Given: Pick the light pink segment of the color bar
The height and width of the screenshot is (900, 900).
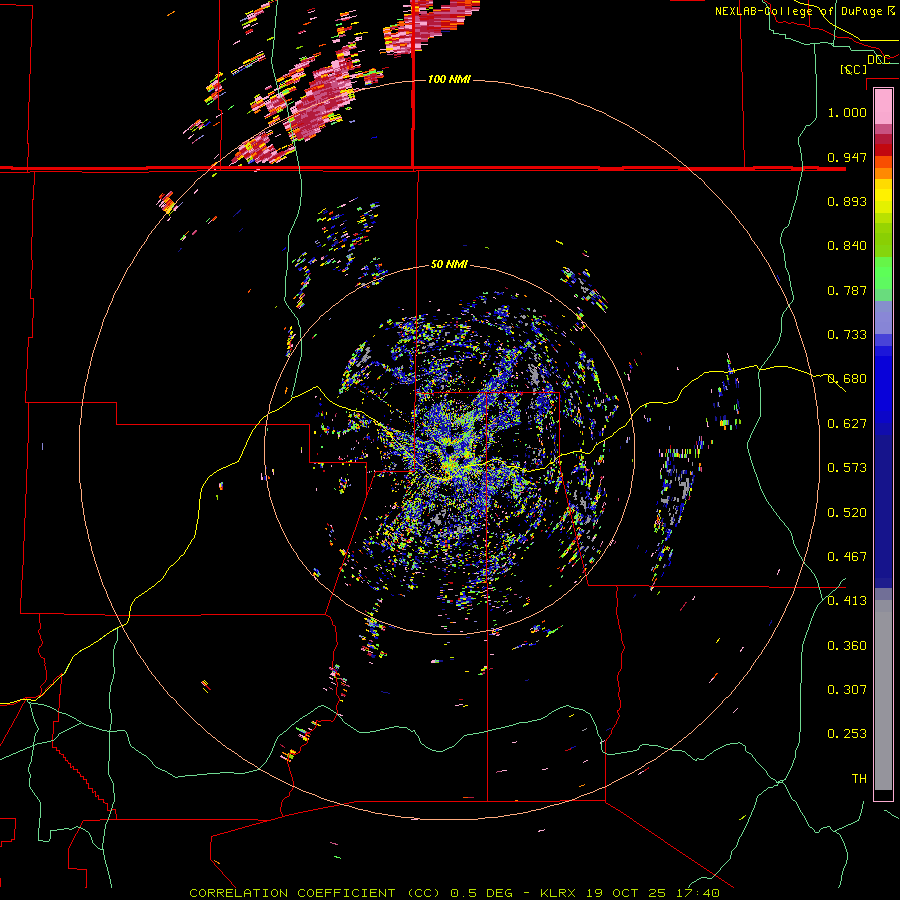Looking at the screenshot, I should pyautogui.click(x=883, y=107).
